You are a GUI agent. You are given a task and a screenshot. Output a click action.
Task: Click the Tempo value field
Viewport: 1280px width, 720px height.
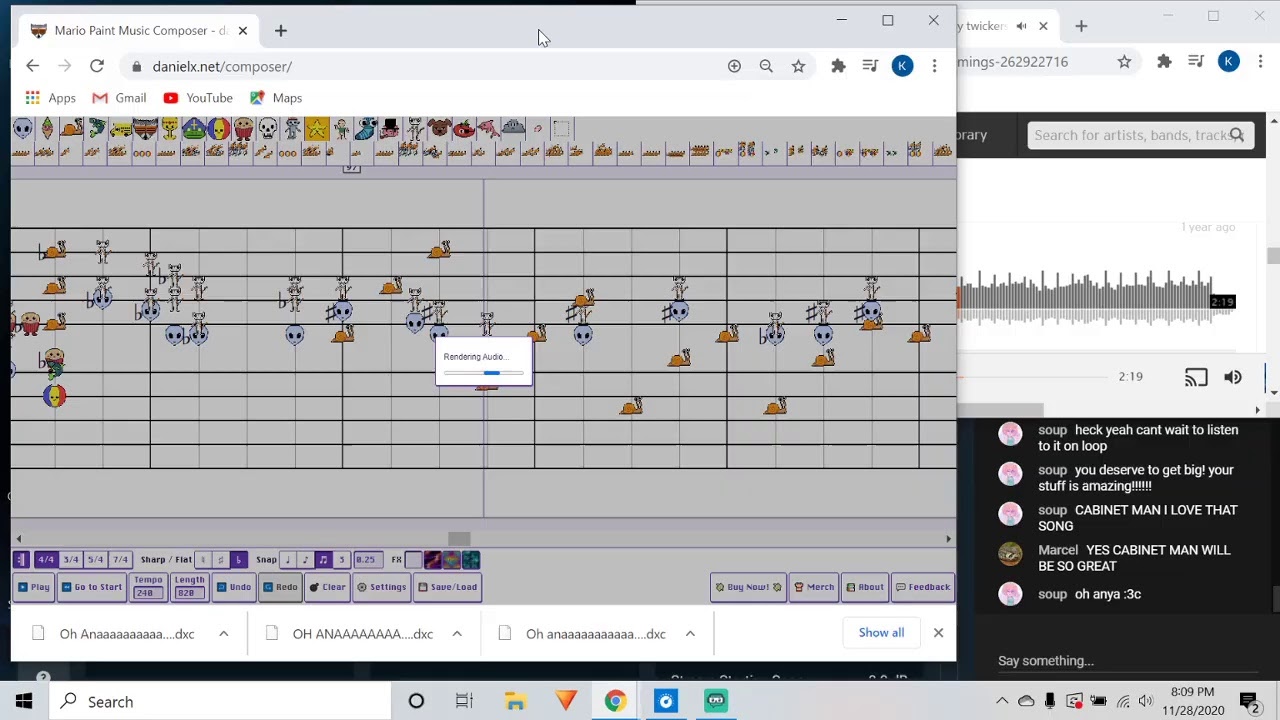[148, 593]
